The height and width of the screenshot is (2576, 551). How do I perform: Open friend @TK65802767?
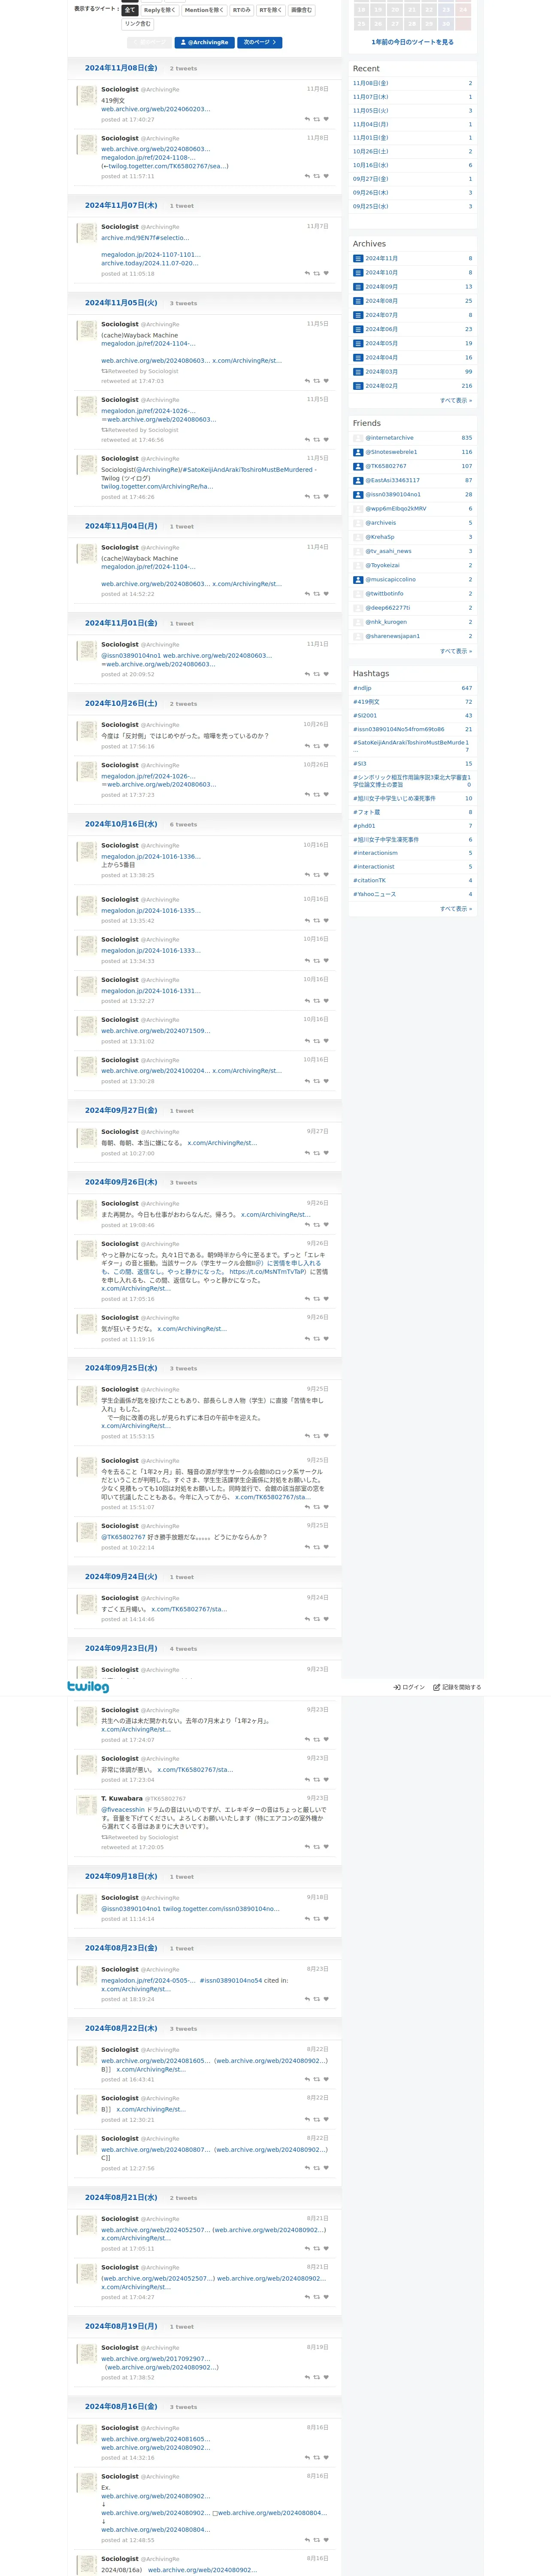click(386, 466)
